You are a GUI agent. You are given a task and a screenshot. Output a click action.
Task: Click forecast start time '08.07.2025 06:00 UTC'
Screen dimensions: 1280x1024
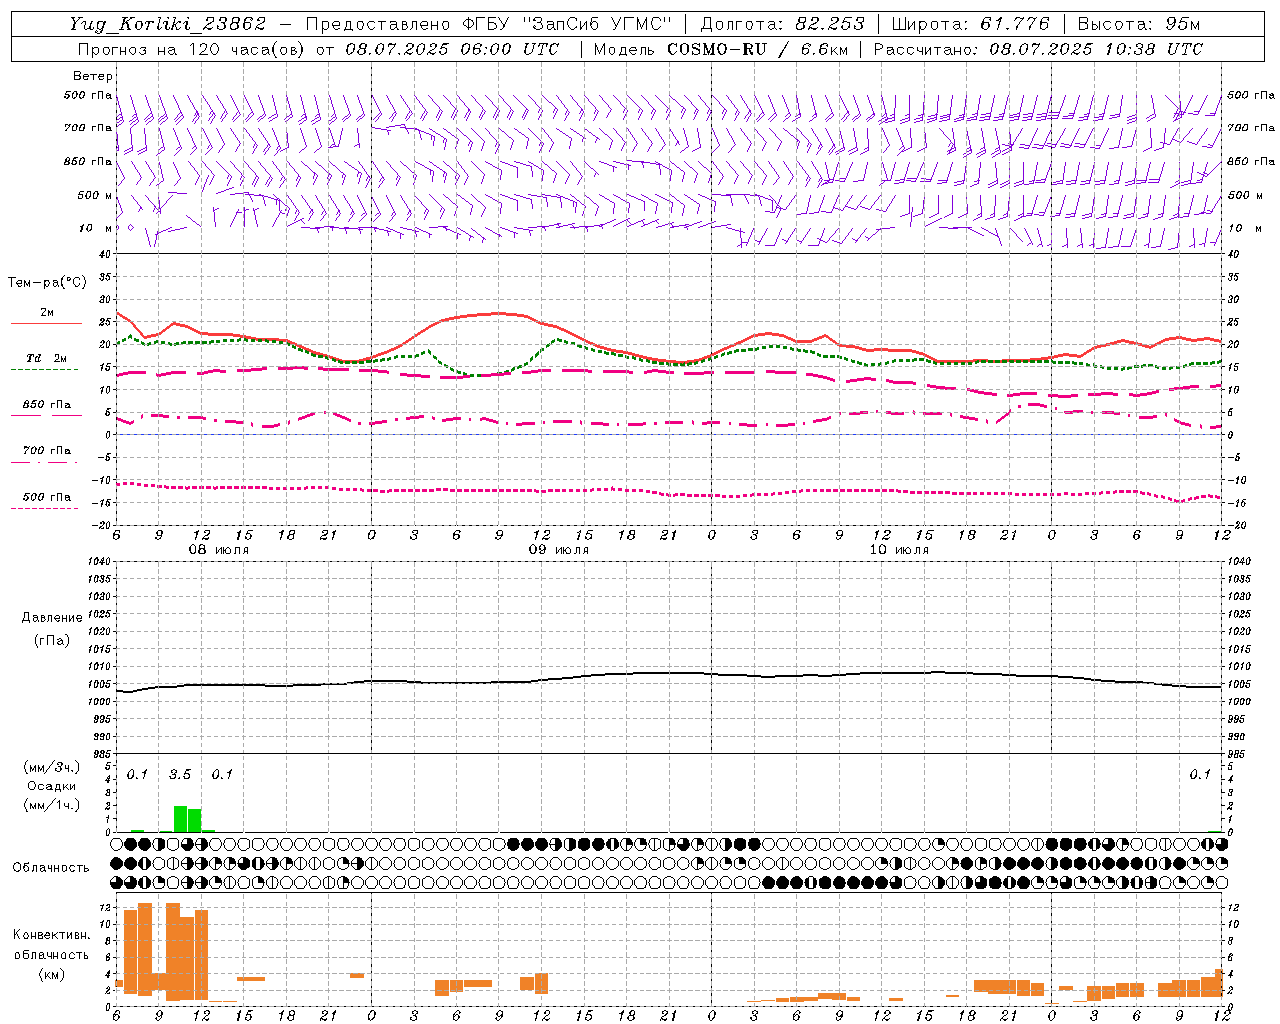(452, 49)
